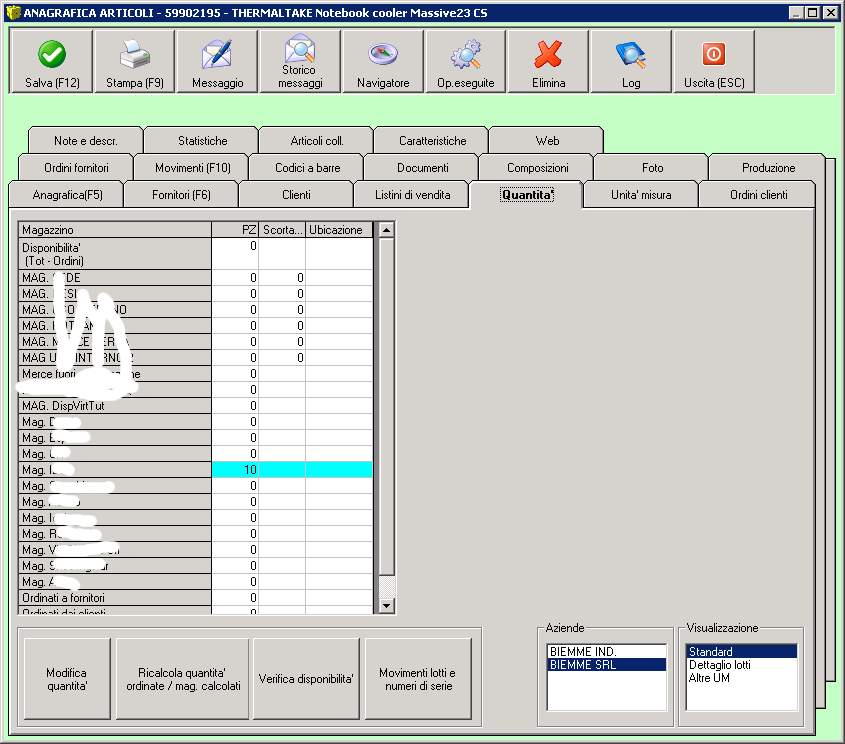Choose Dettaglio lotti in Visualizzazione list

(x=742, y=664)
